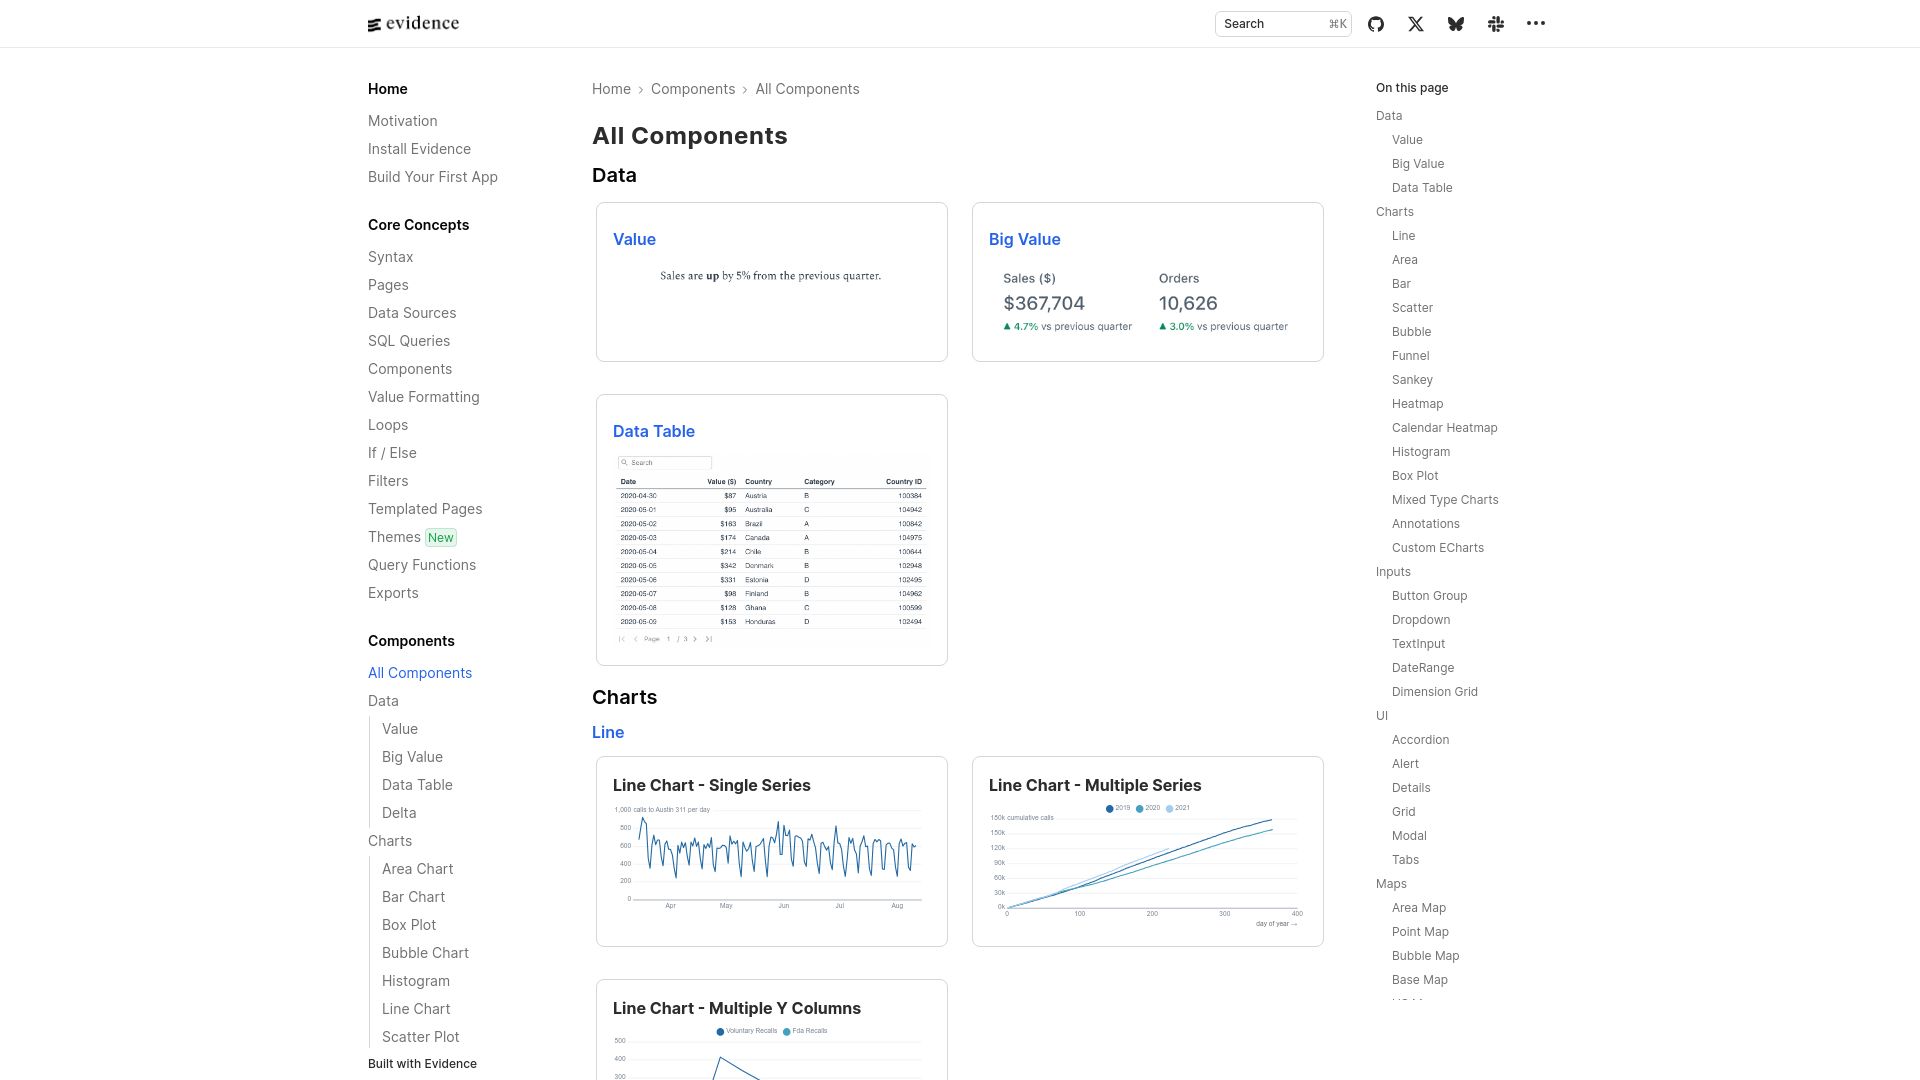Click the Search box in header
This screenshot has height=1080, width=1920.
[1283, 24]
